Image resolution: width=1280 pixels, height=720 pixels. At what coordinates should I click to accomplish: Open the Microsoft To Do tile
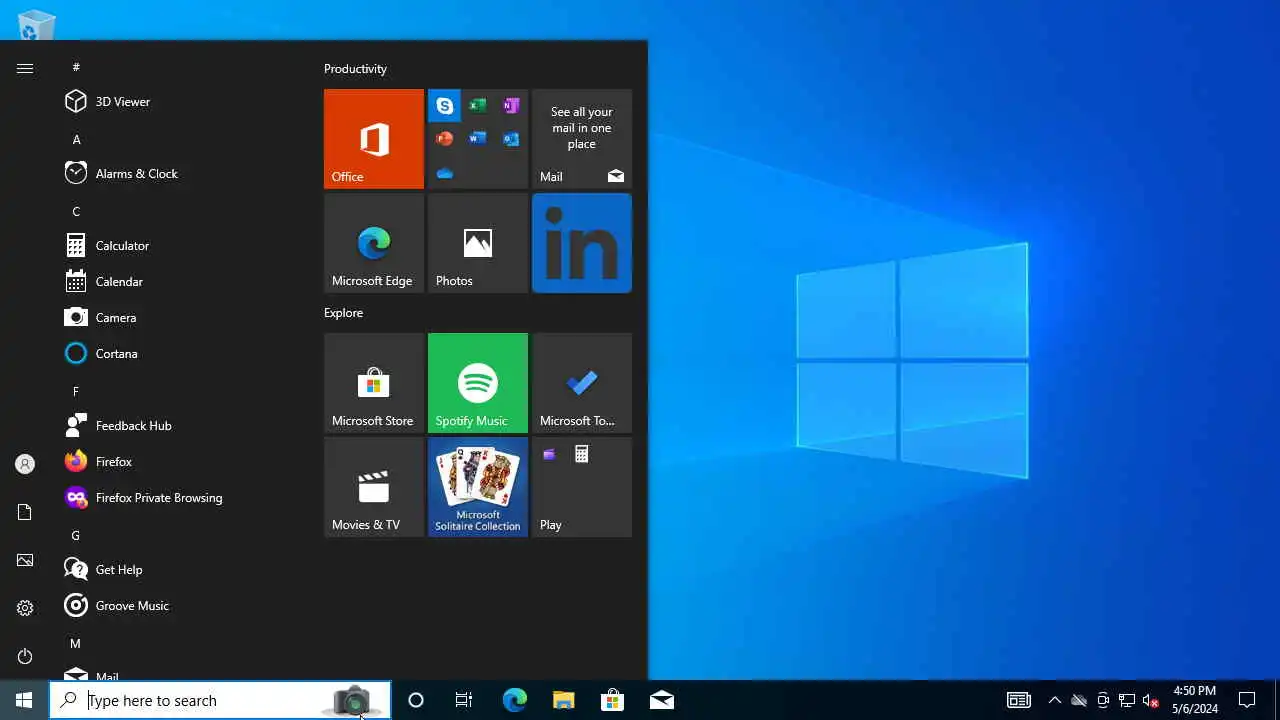tap(582, 383)
